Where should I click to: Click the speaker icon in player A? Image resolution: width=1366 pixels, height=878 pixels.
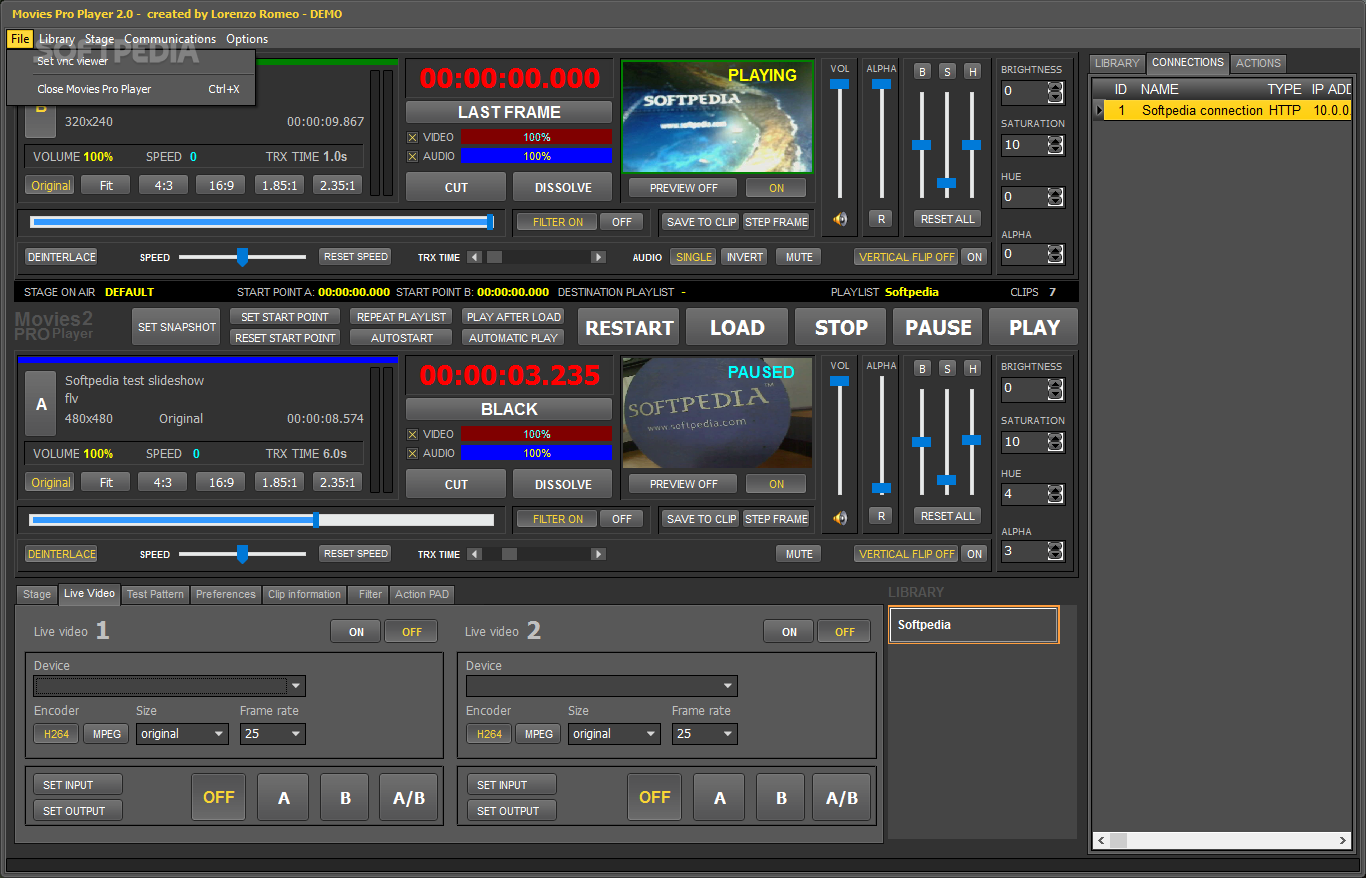[x=840, y=517]
